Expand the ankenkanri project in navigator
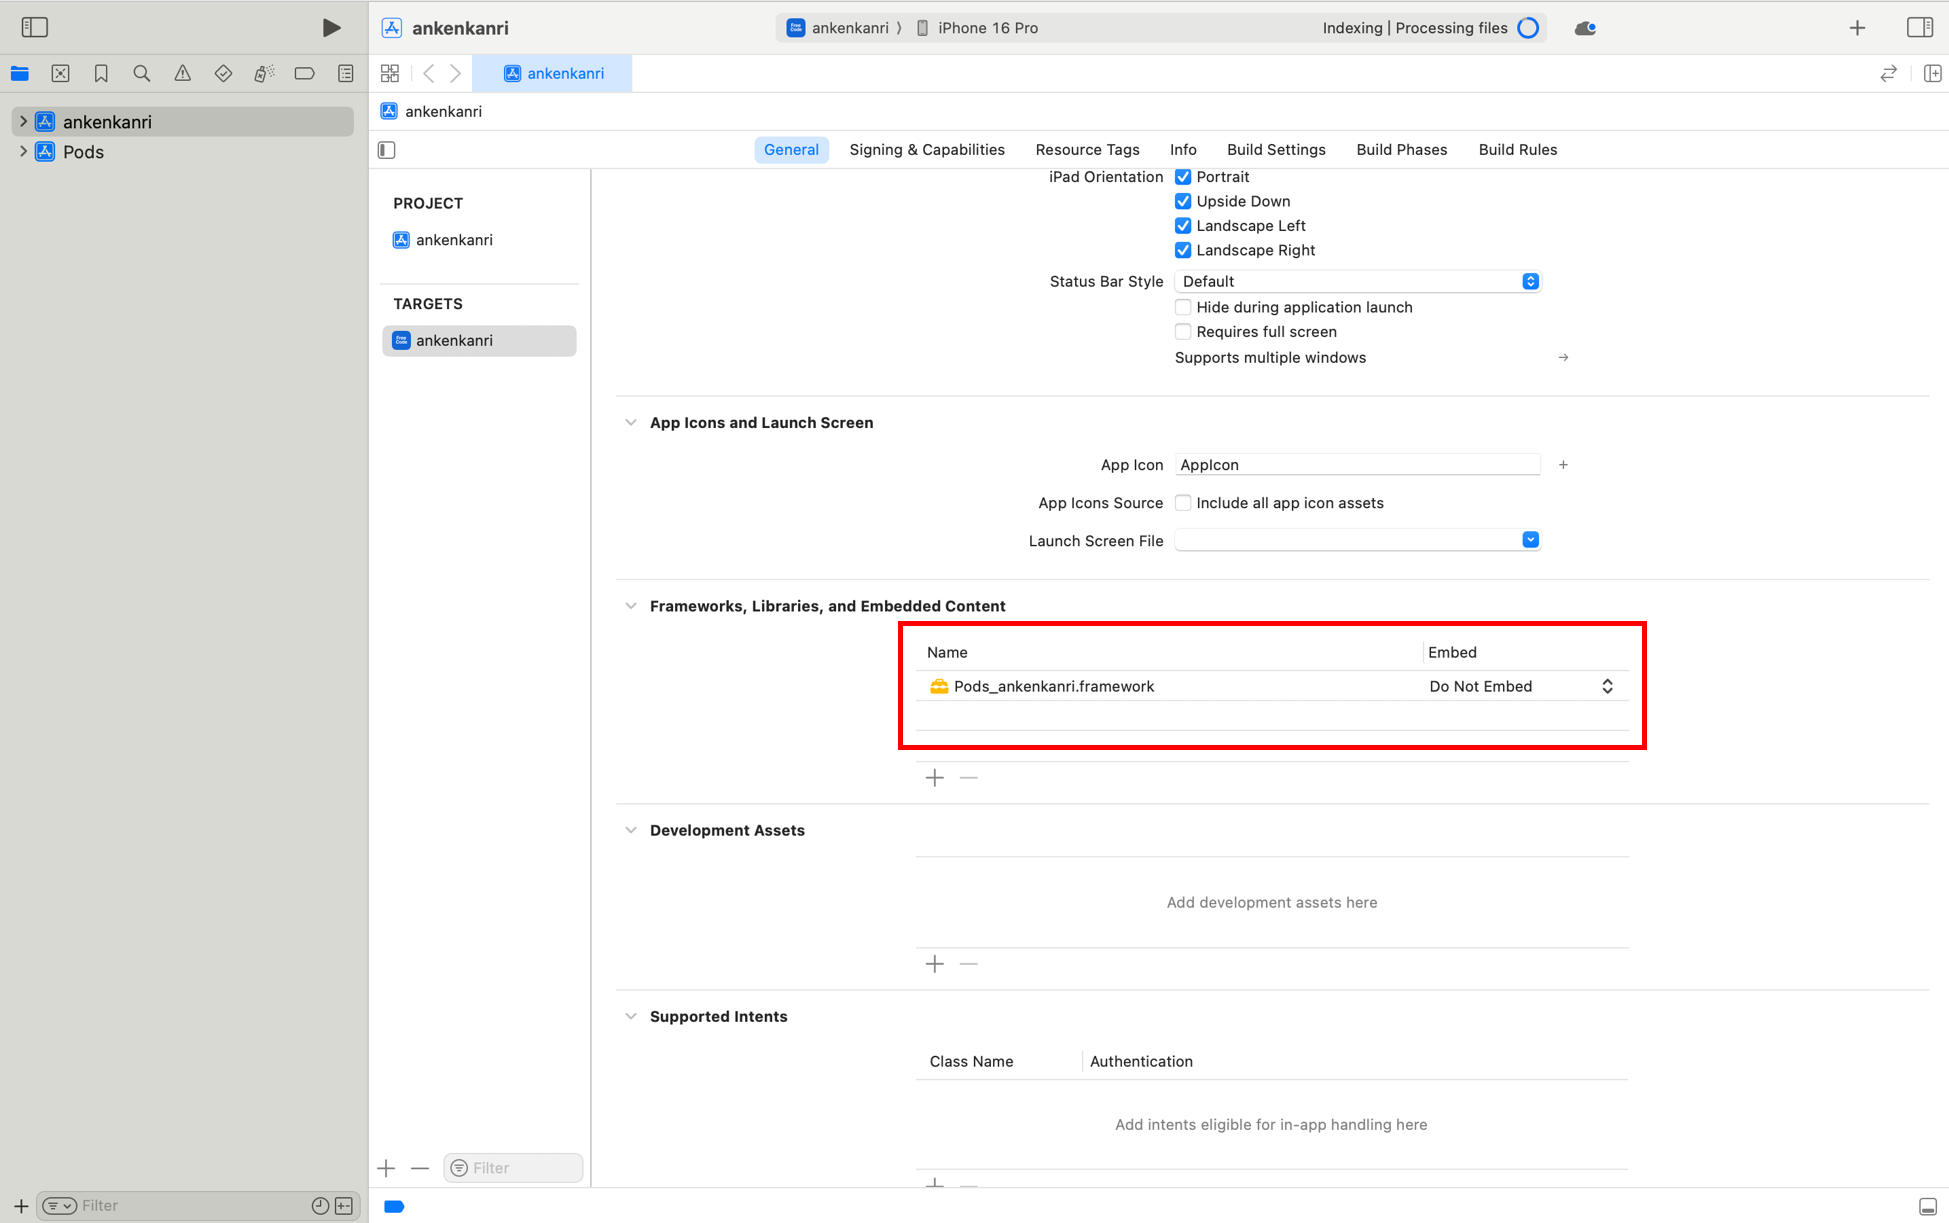This screenshot has width=1949, height=1223. coord(23,121)
